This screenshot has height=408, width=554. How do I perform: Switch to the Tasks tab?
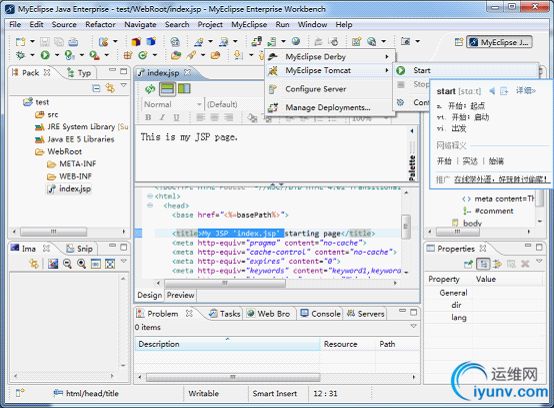[x=225, y=314]
